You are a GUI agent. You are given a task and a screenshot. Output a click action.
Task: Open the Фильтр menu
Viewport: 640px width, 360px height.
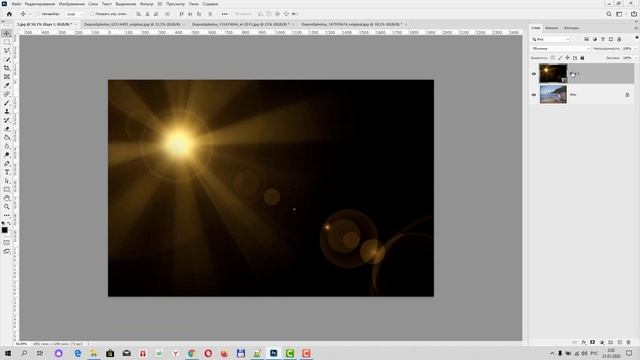pos(147,4)
